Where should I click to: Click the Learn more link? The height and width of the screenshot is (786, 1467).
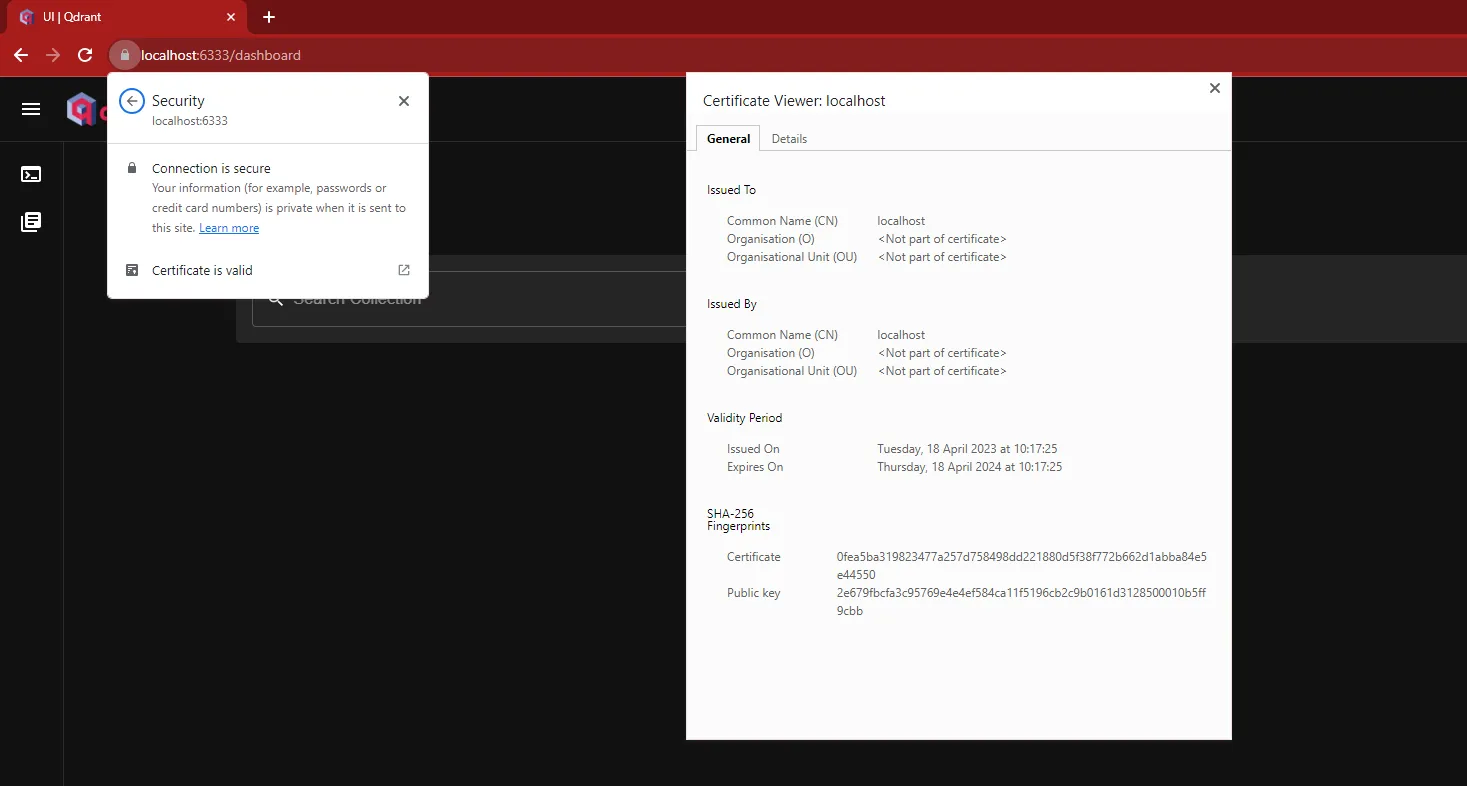pos(229,228)
